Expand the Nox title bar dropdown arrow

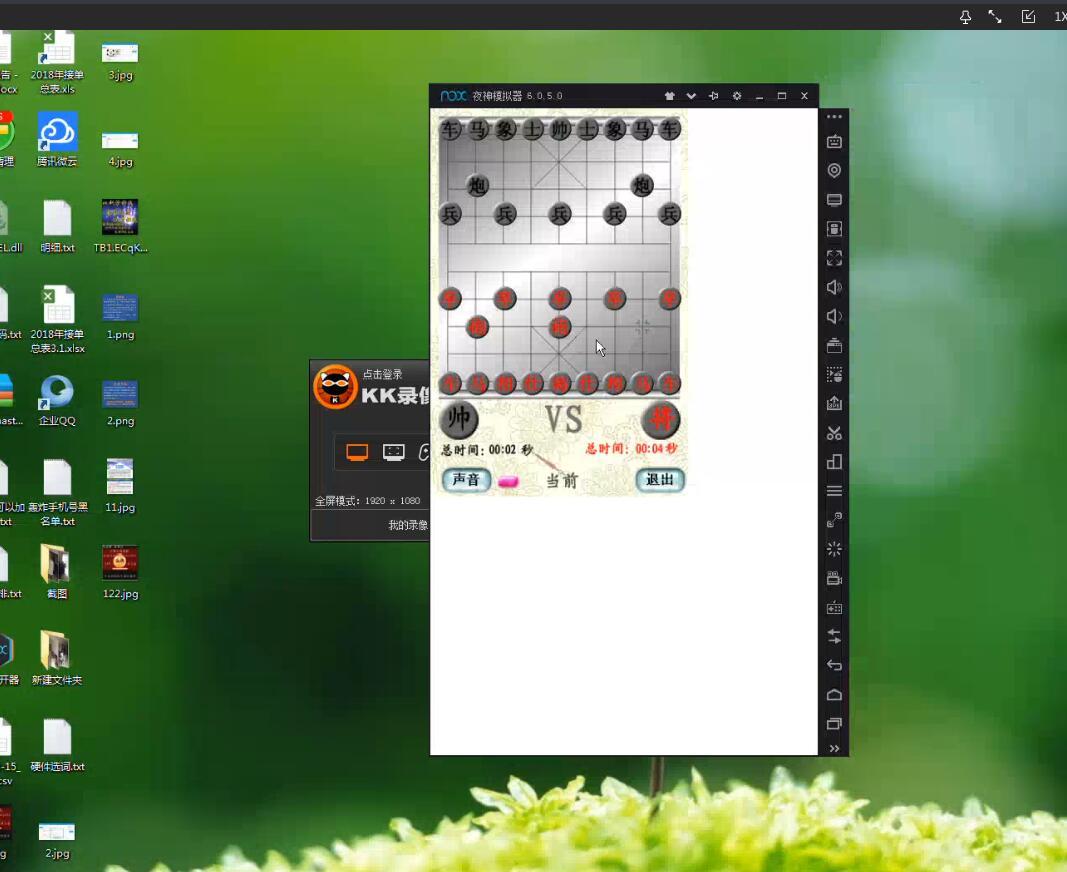[691, 96]
